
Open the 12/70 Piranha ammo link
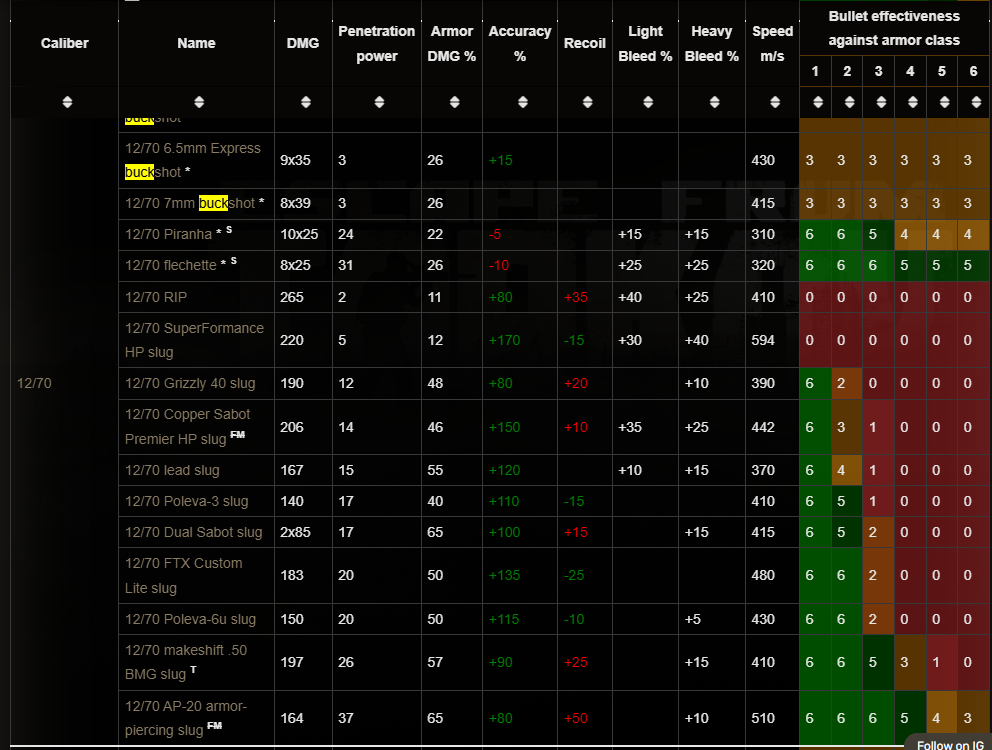click(168, 235)
